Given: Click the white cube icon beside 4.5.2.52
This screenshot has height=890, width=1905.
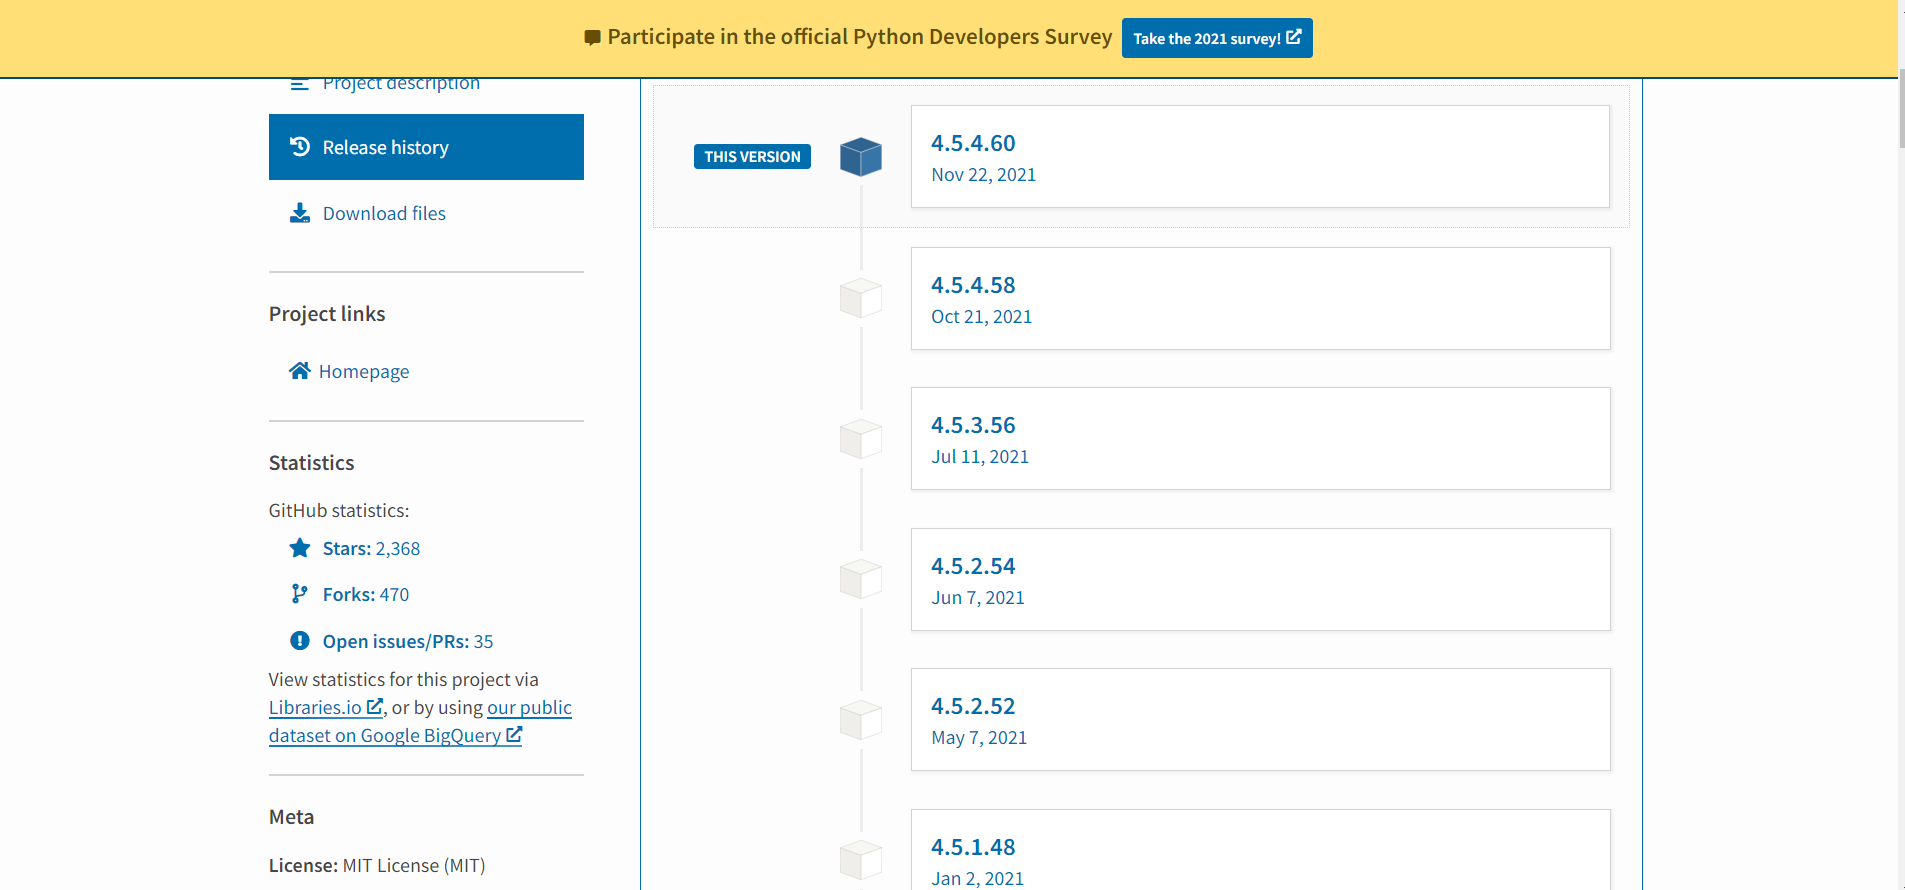Looking at the screenshot, I should 861,720.
